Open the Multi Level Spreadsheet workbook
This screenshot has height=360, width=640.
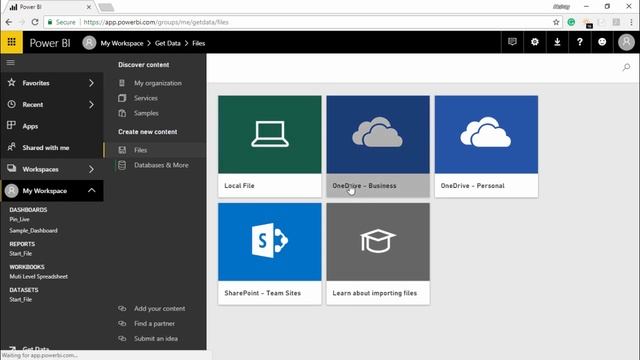tap(38, 277)
